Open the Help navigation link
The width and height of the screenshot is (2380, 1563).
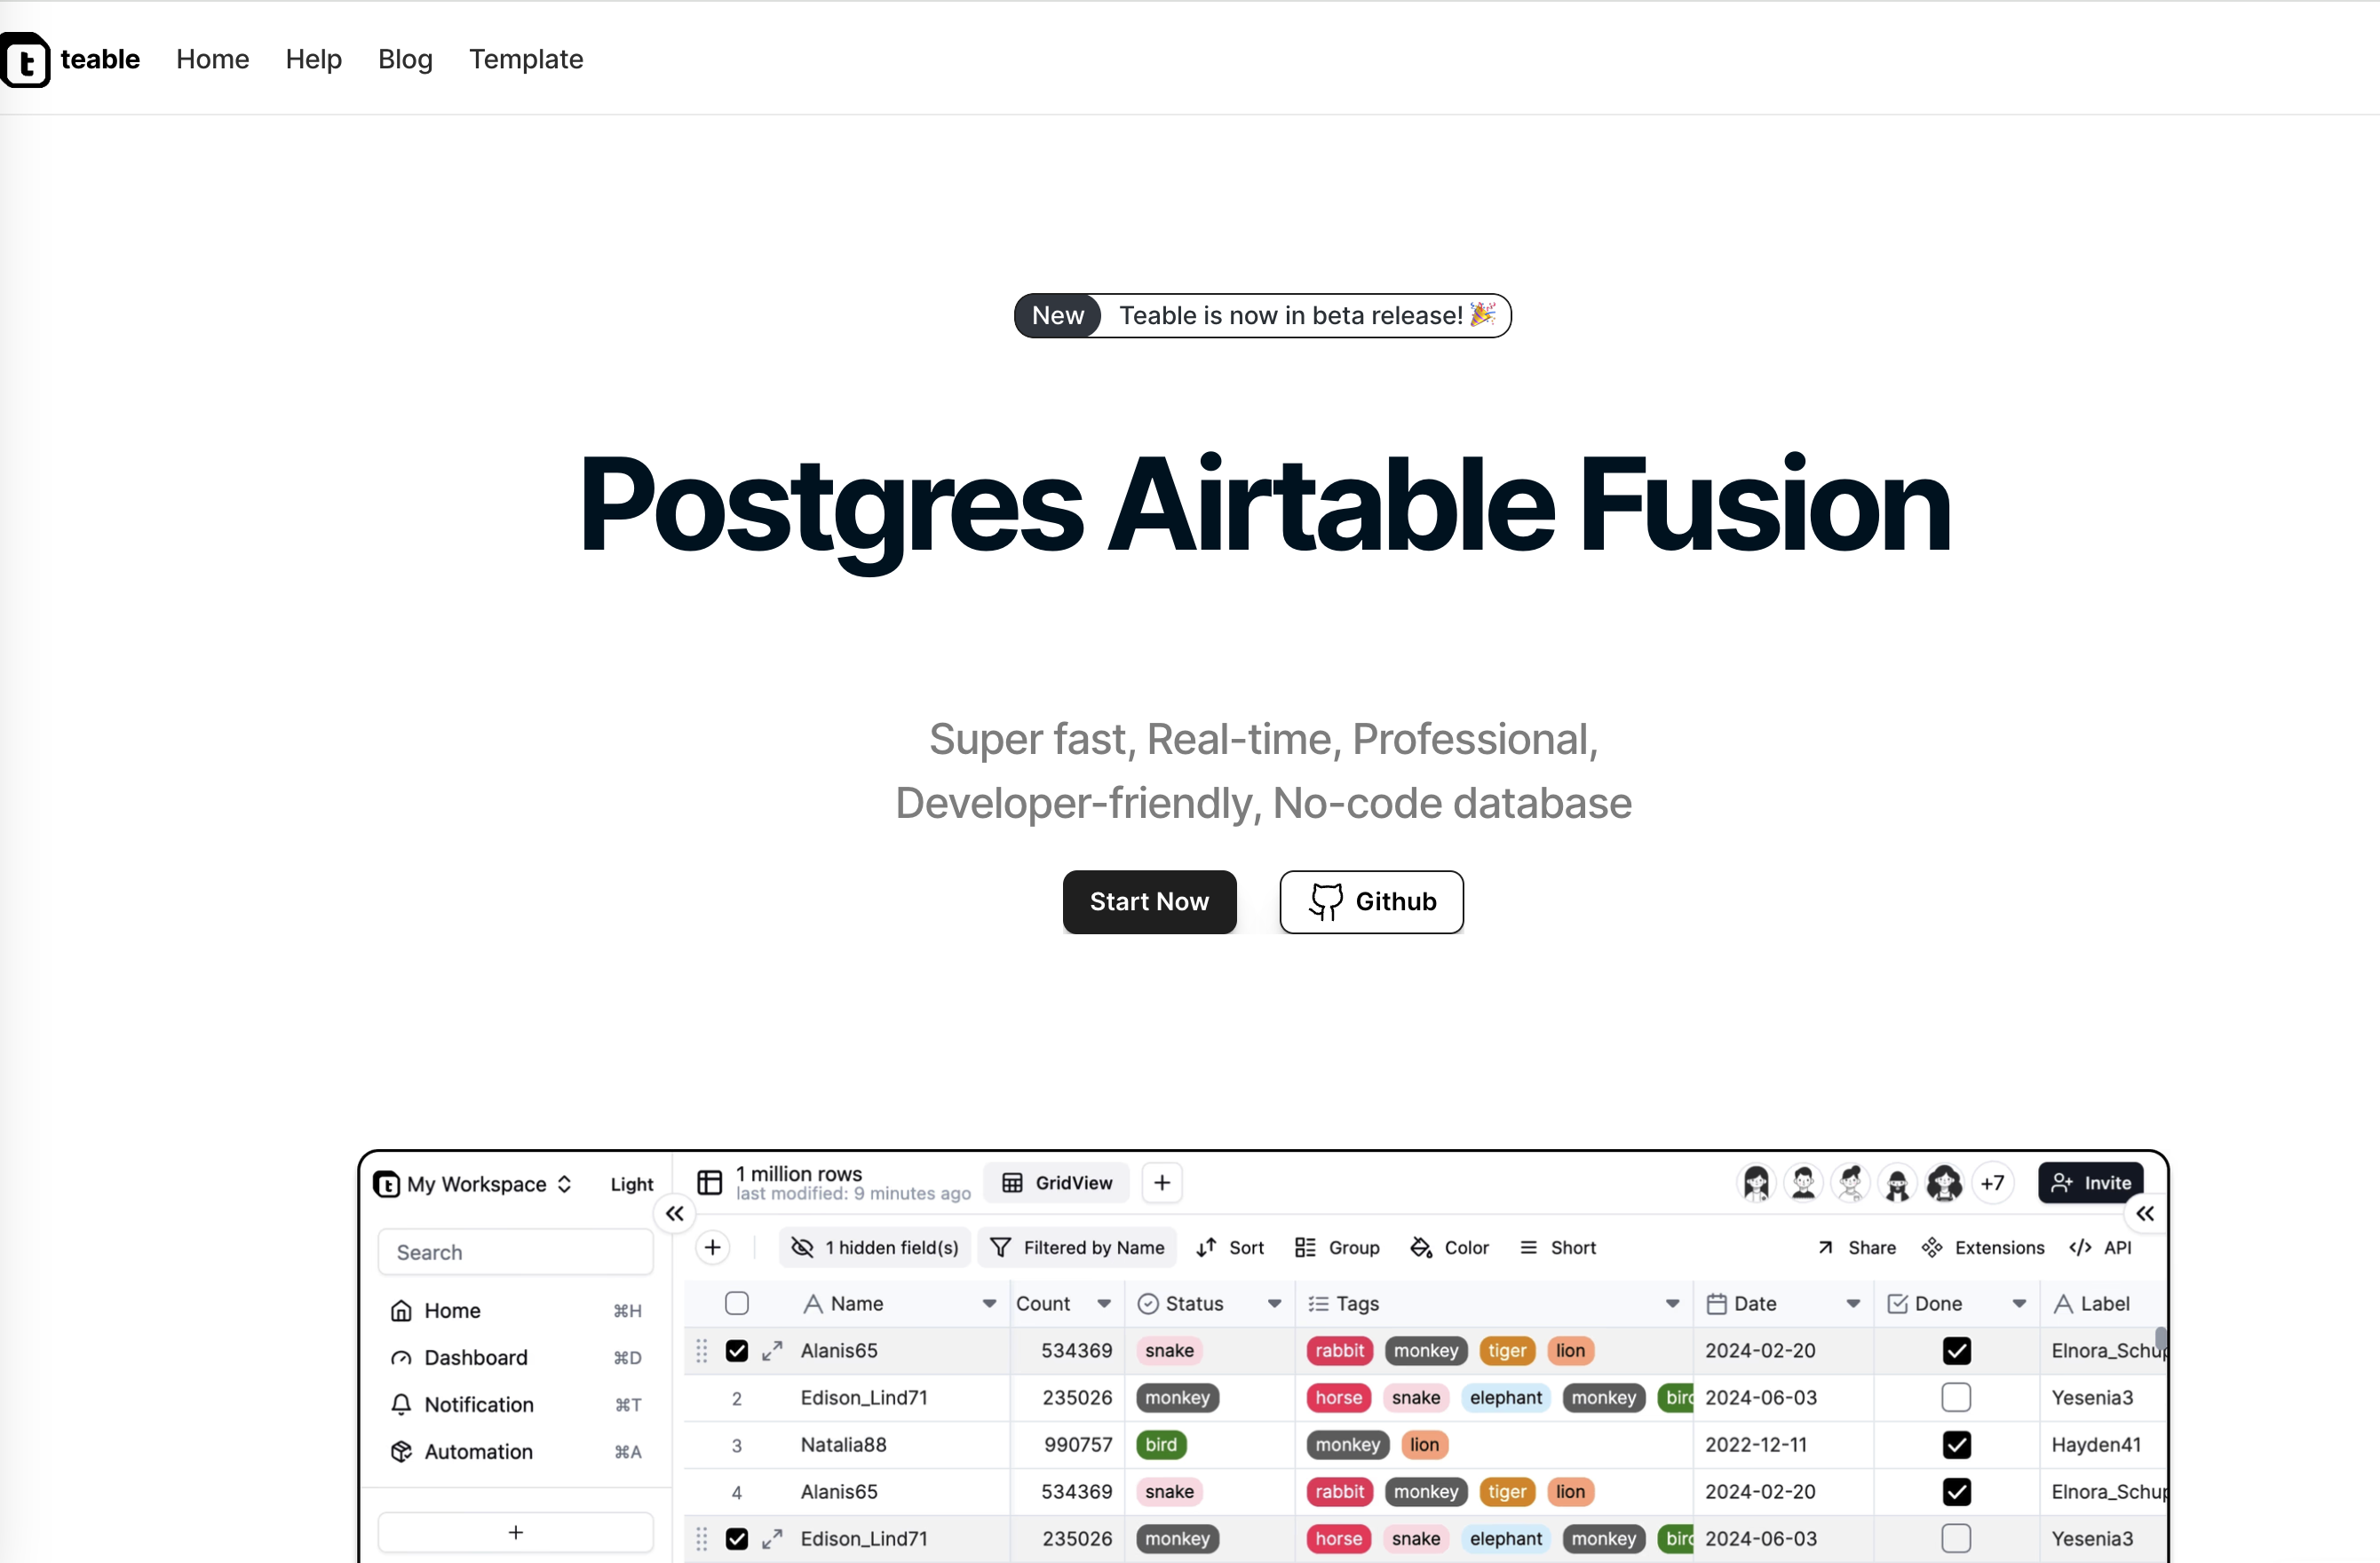(x=313, y=59)
